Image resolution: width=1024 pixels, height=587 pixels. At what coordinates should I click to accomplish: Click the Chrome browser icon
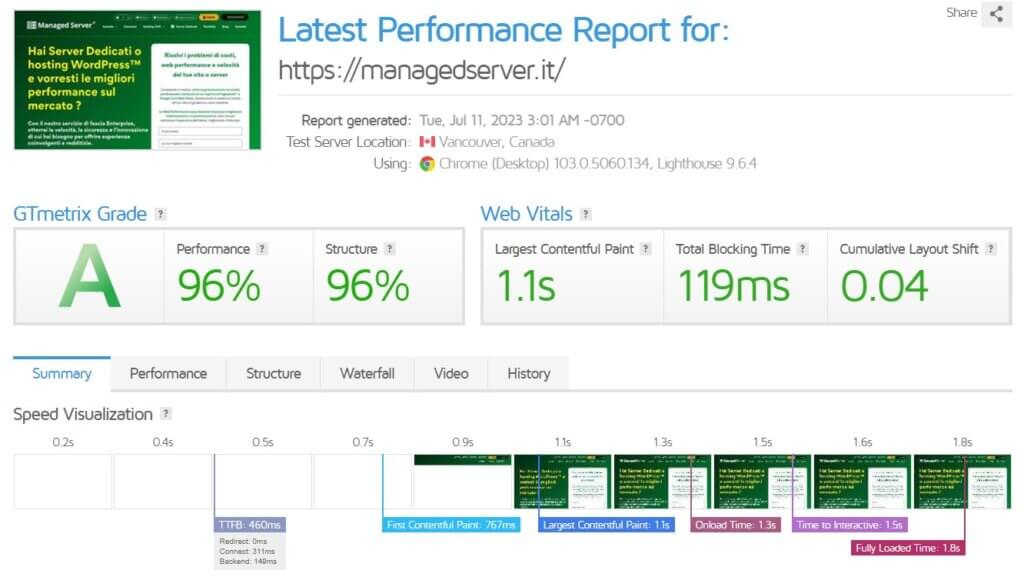(x=427, y=164)
